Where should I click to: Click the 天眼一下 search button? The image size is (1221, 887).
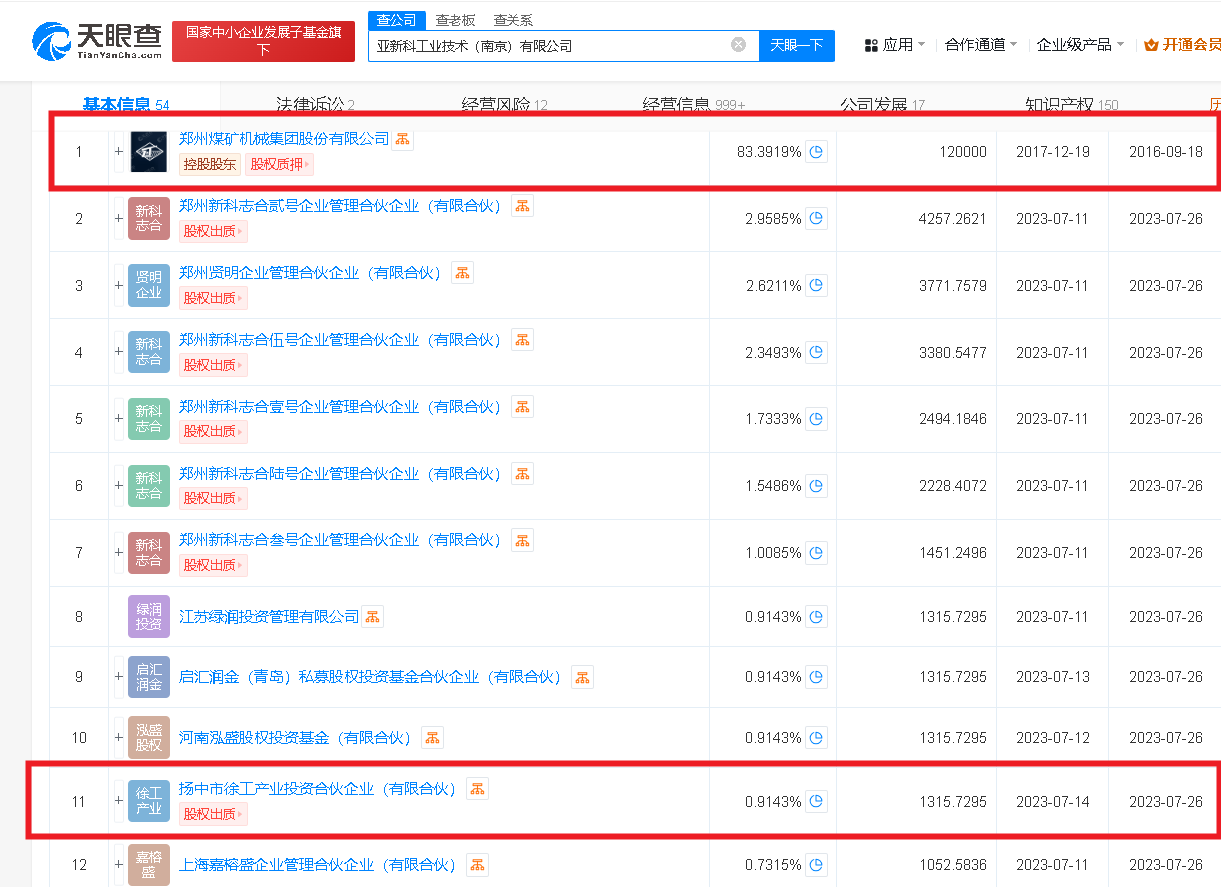[x=796, y=45]
